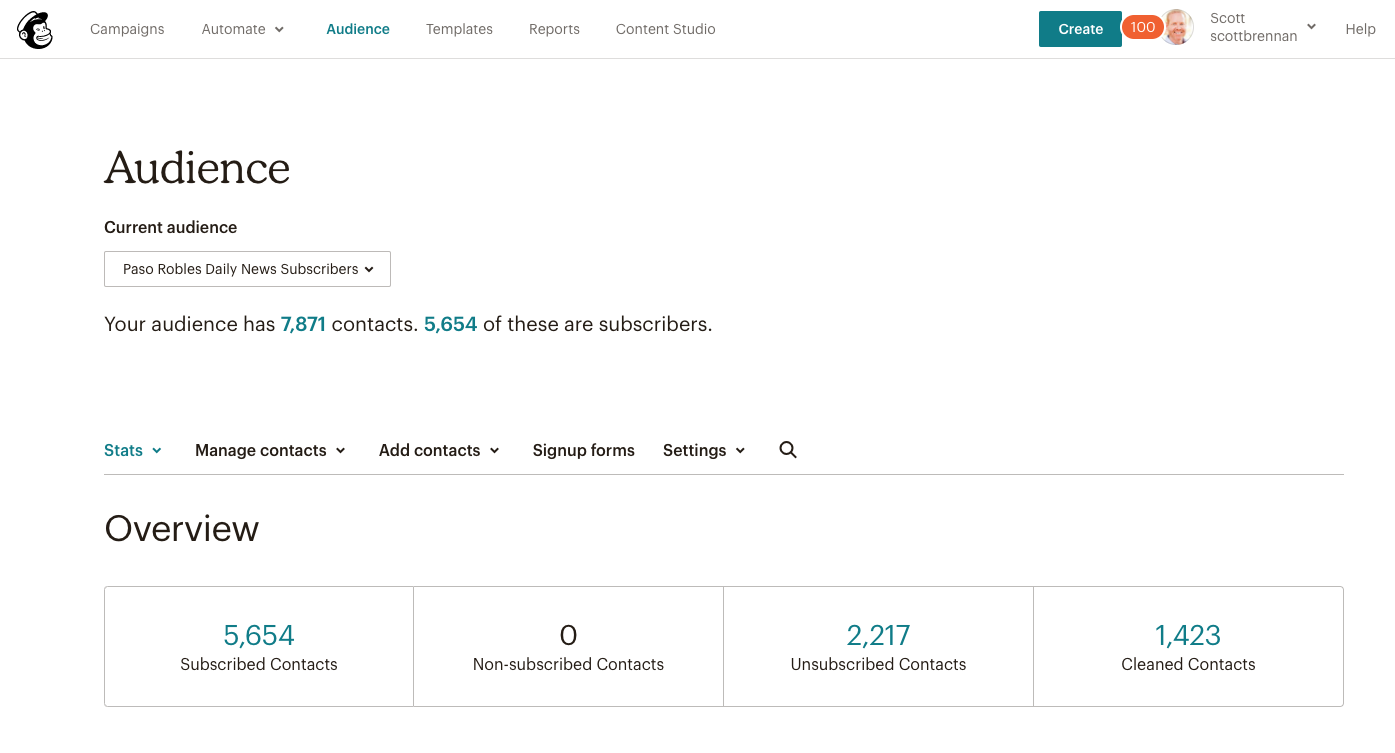Open the Signup forms tab

click(583, 450)
